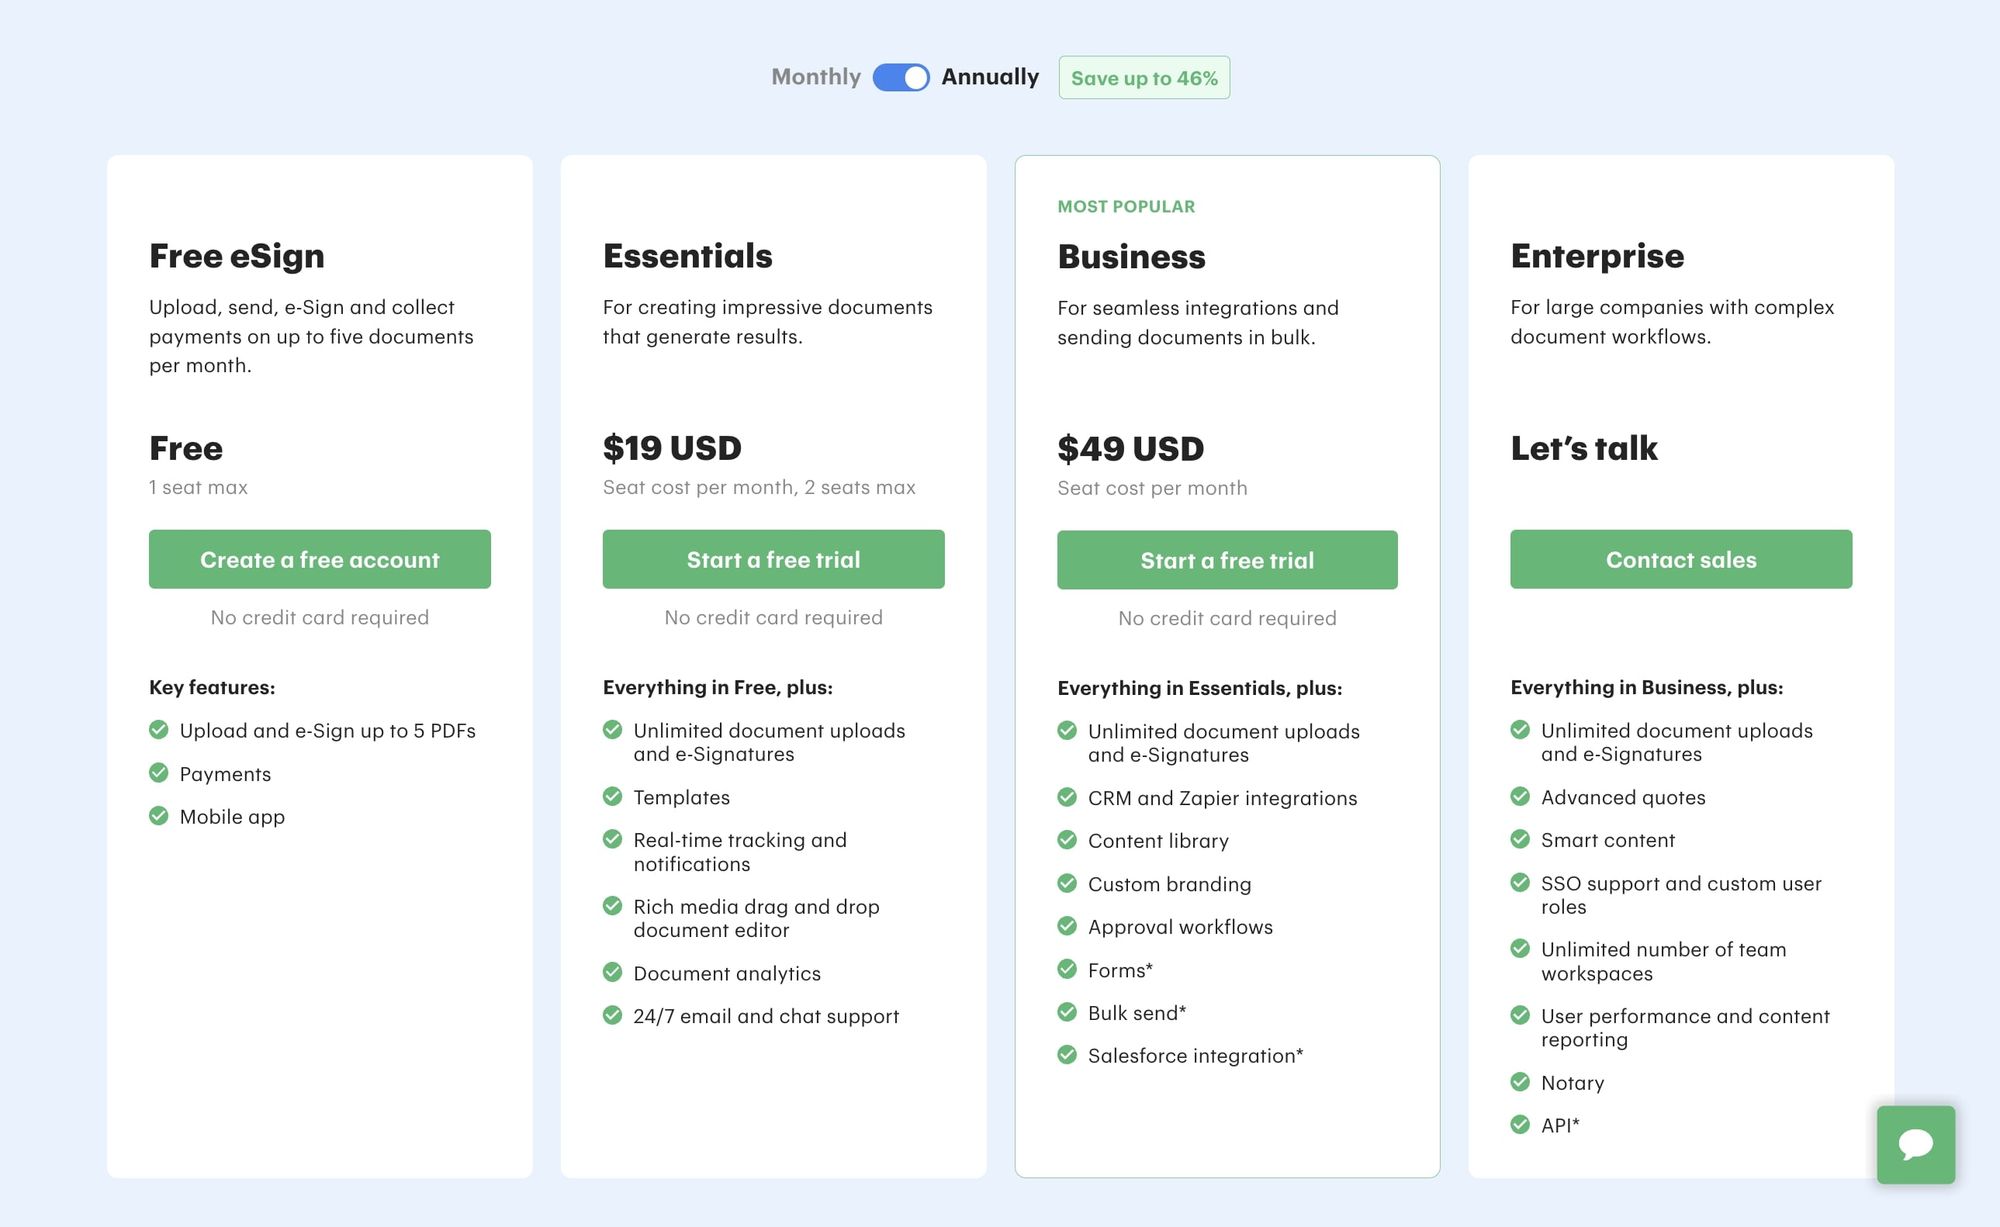Click checkmark icon beside Content library
The height and width of the screenshot is (1227, 2000).
tap(1067, 840)
